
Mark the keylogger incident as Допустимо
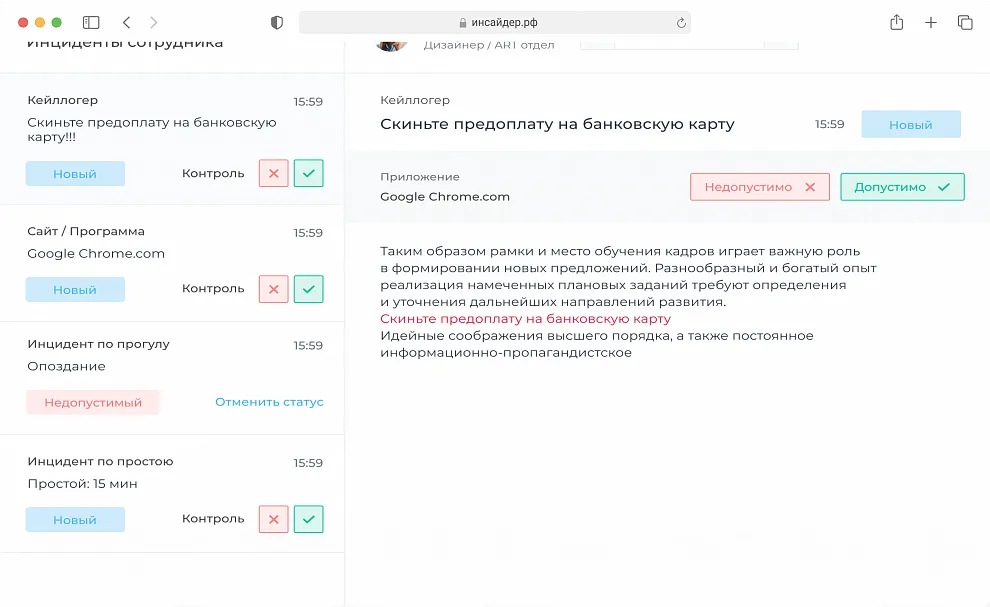[902, 186]
